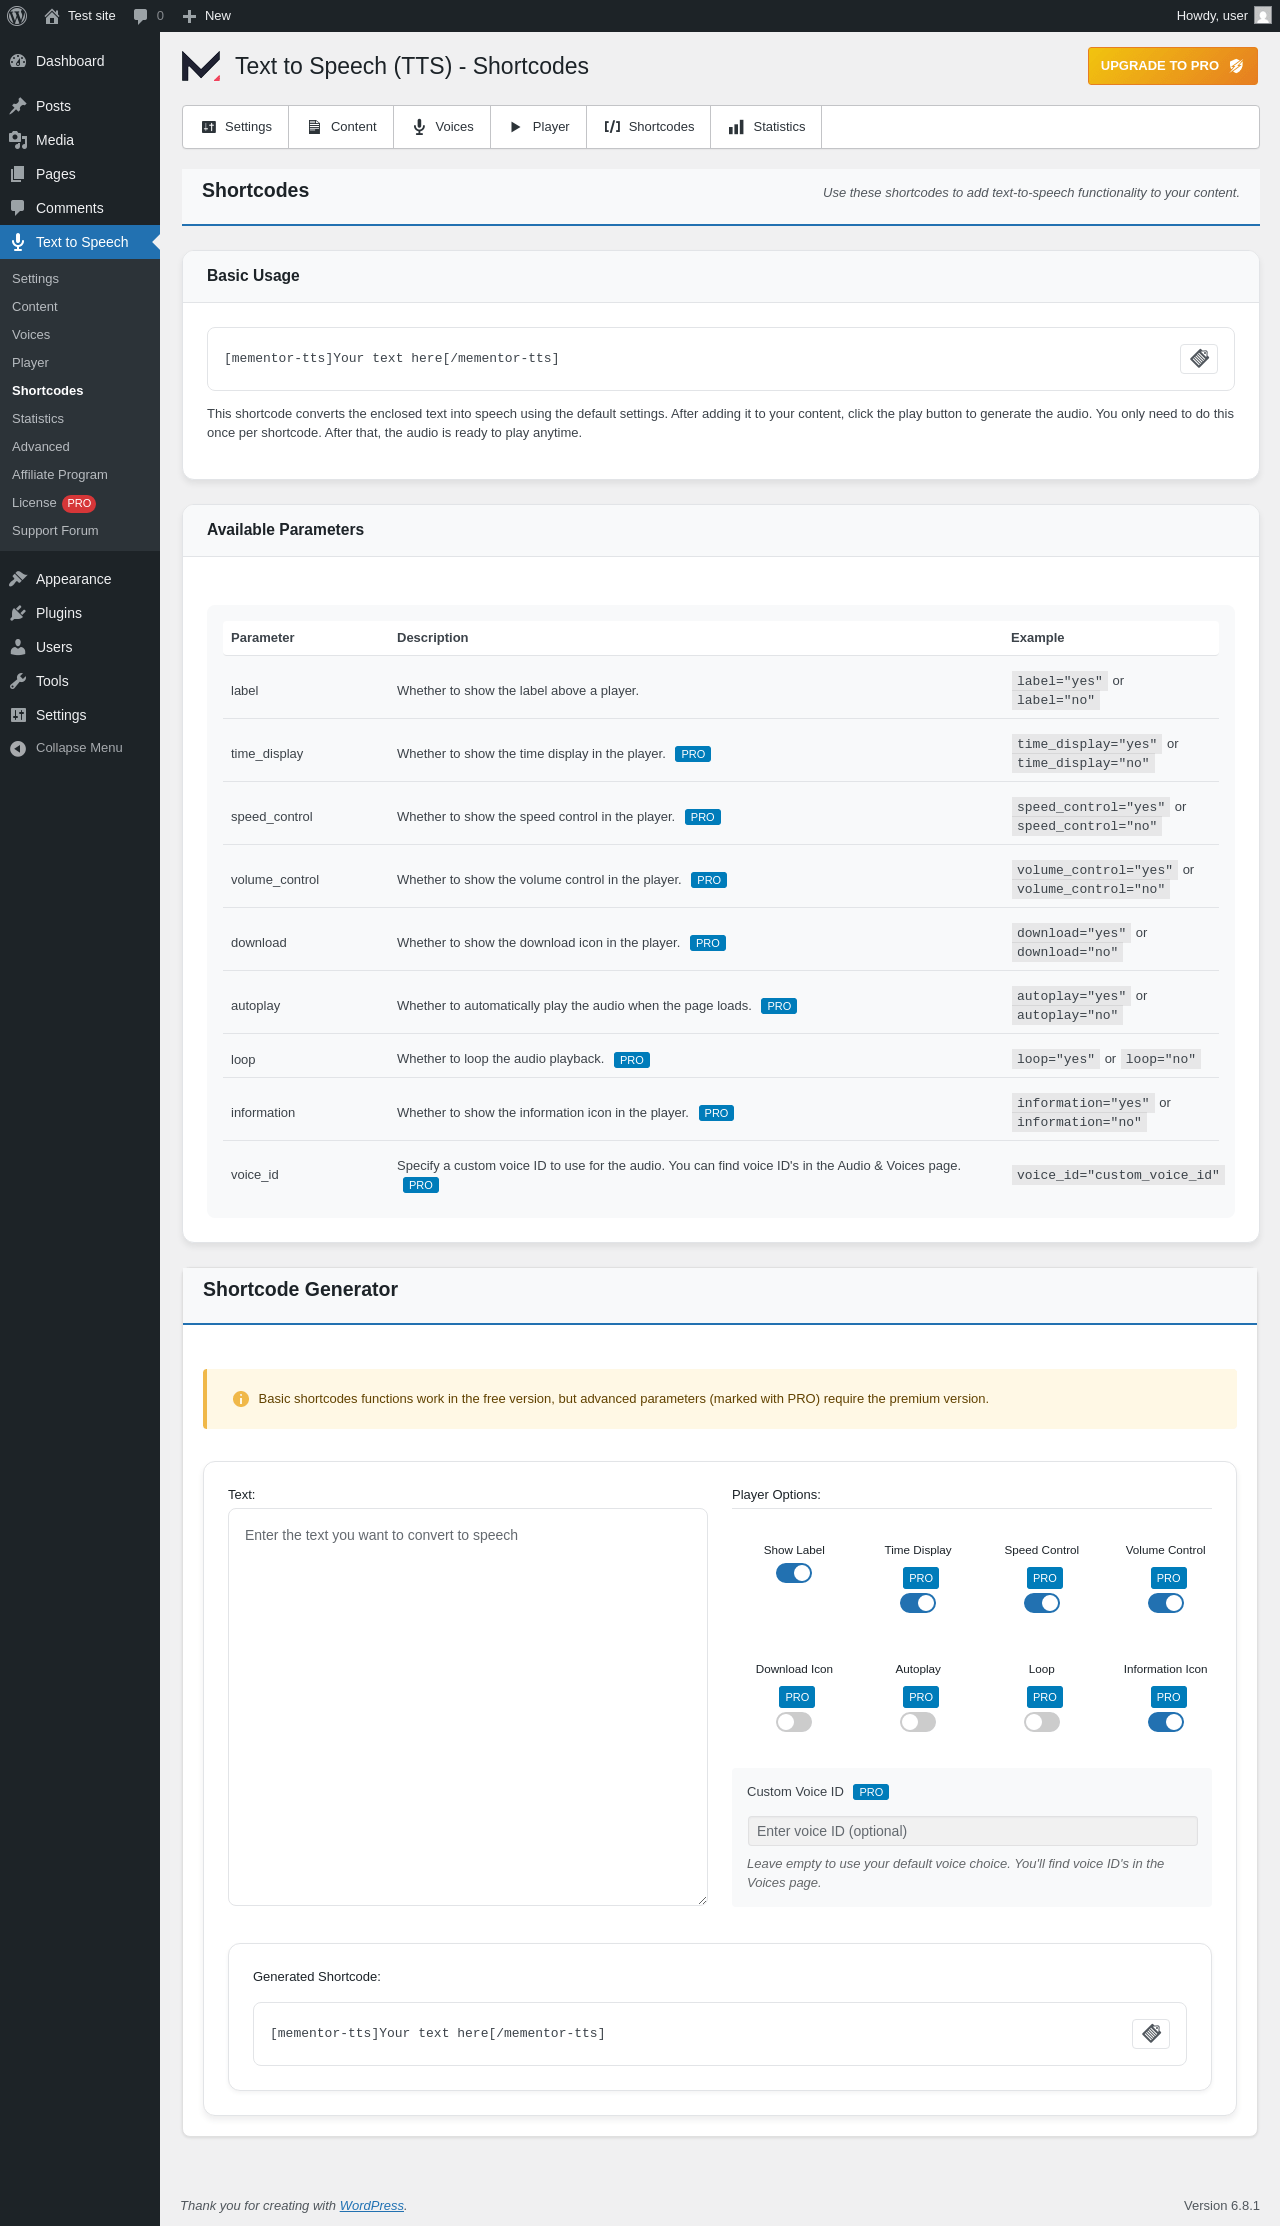Viewport: 1280px width, 2226px height.
Task: Open the Advanced submenu item
Action: pyautogui.click(x=80, y=447)
